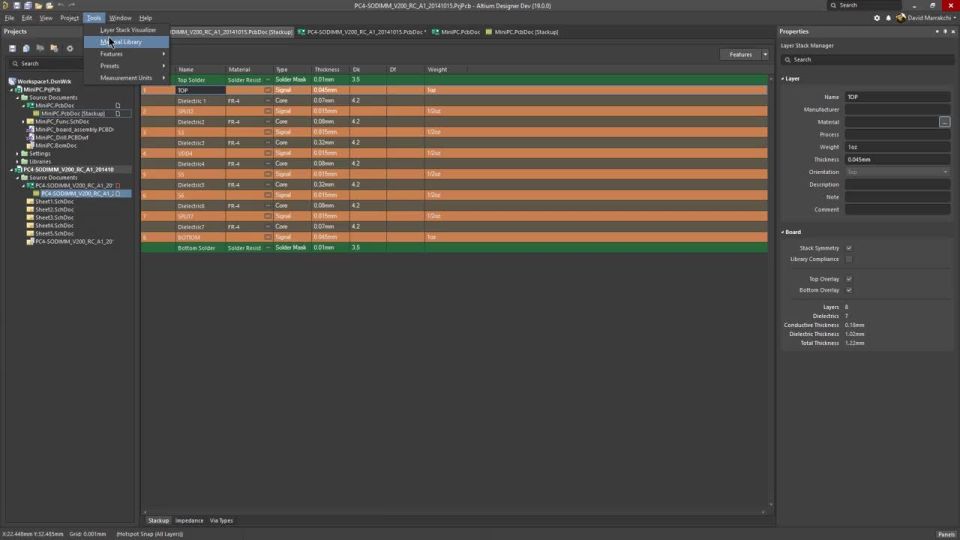Click the Properties panel search box
Image resolution: width=960 pixels, height=540 pixels.
tap(868, 59)
